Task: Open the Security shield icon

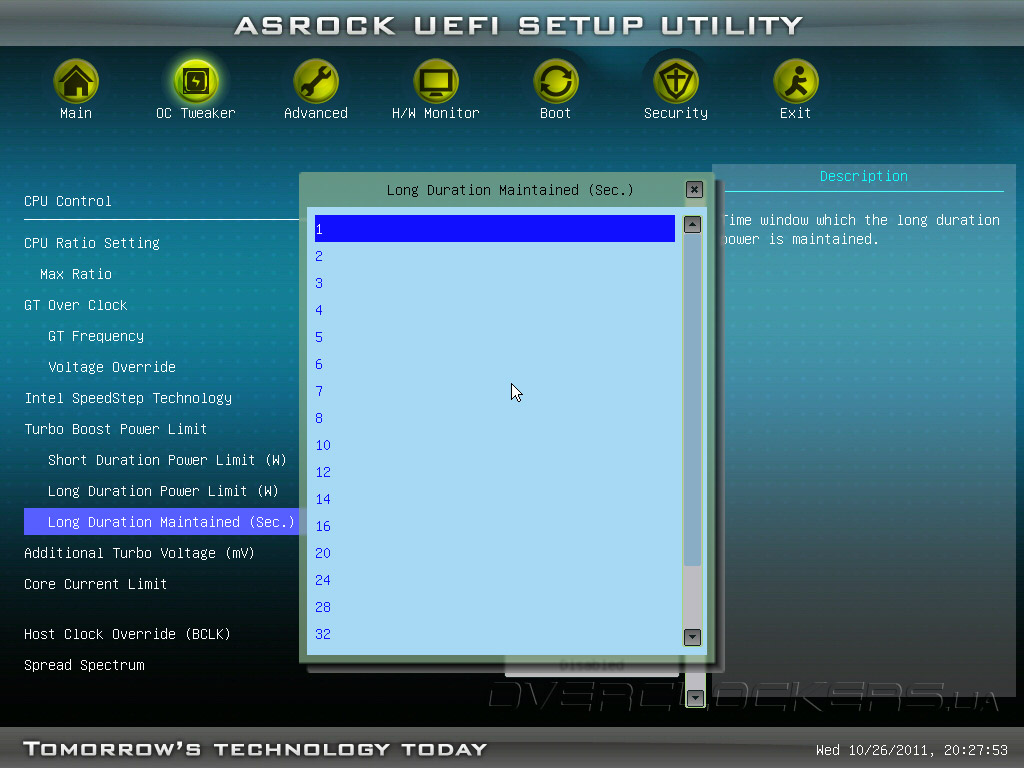Action: pos(676,82)
